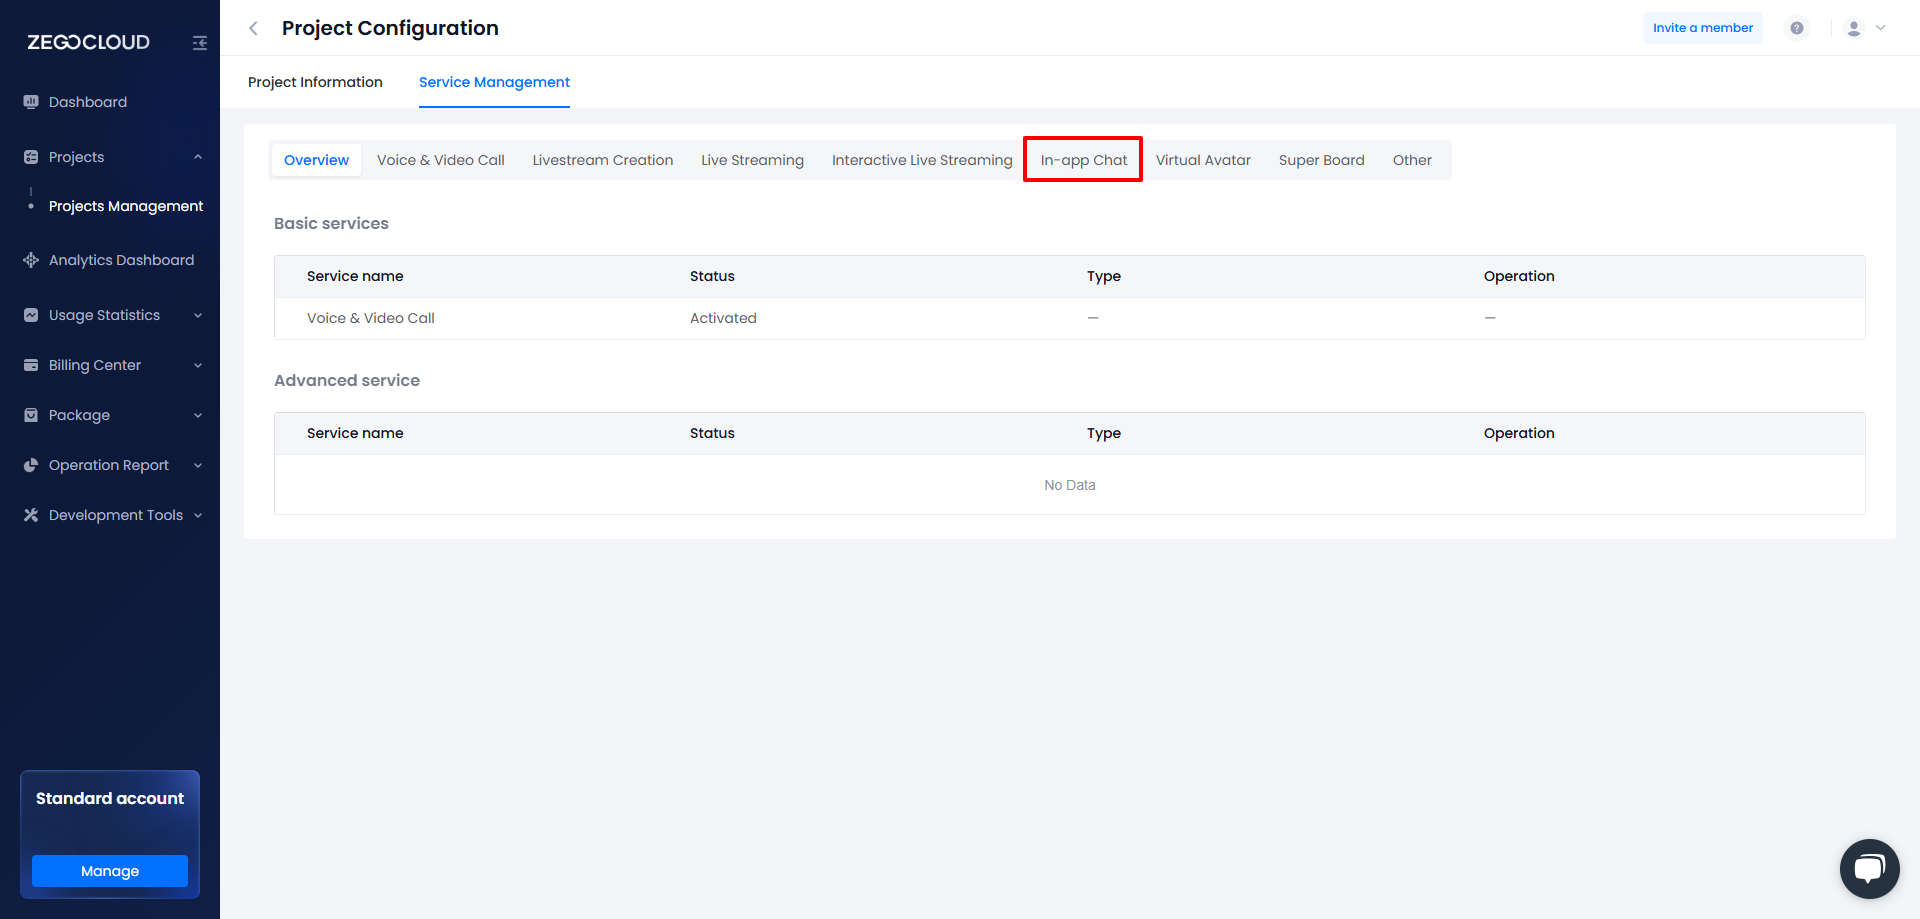Screen dimensions: 1920x919
Task: Click the ZEGOCLOUD logo
Action: (x=88, y=42)
